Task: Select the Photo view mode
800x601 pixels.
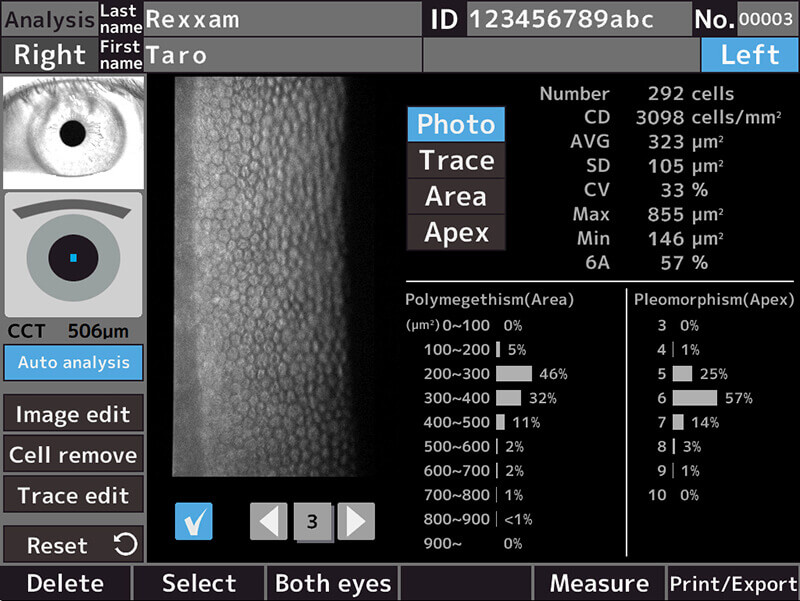Action: tap(455, 125)
